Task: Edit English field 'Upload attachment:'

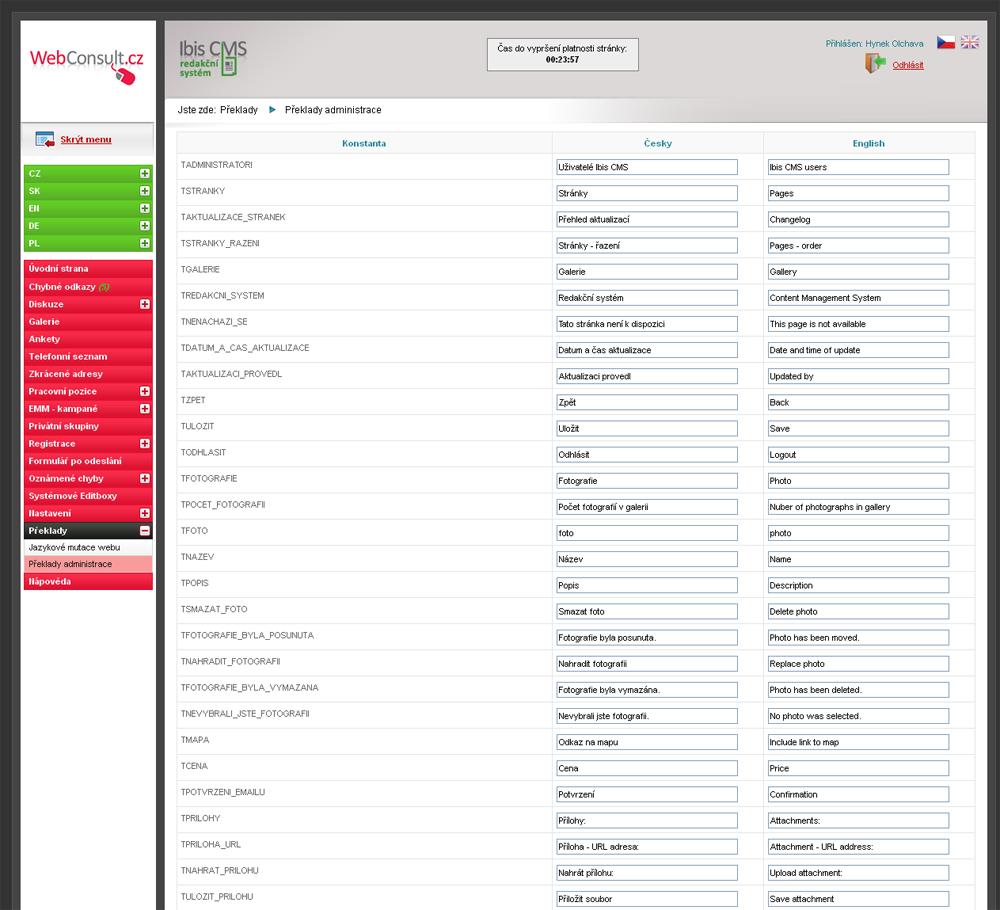Action: [858, 873]
